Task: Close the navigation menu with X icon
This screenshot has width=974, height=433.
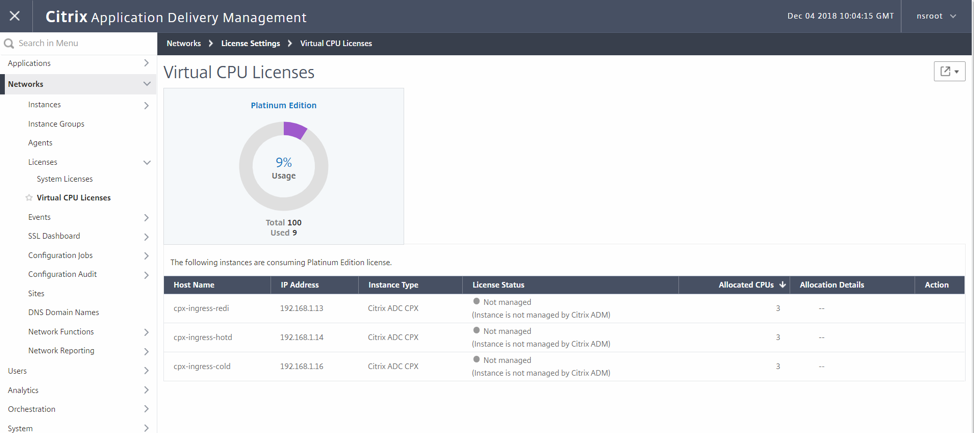Action: click(15, 16)
